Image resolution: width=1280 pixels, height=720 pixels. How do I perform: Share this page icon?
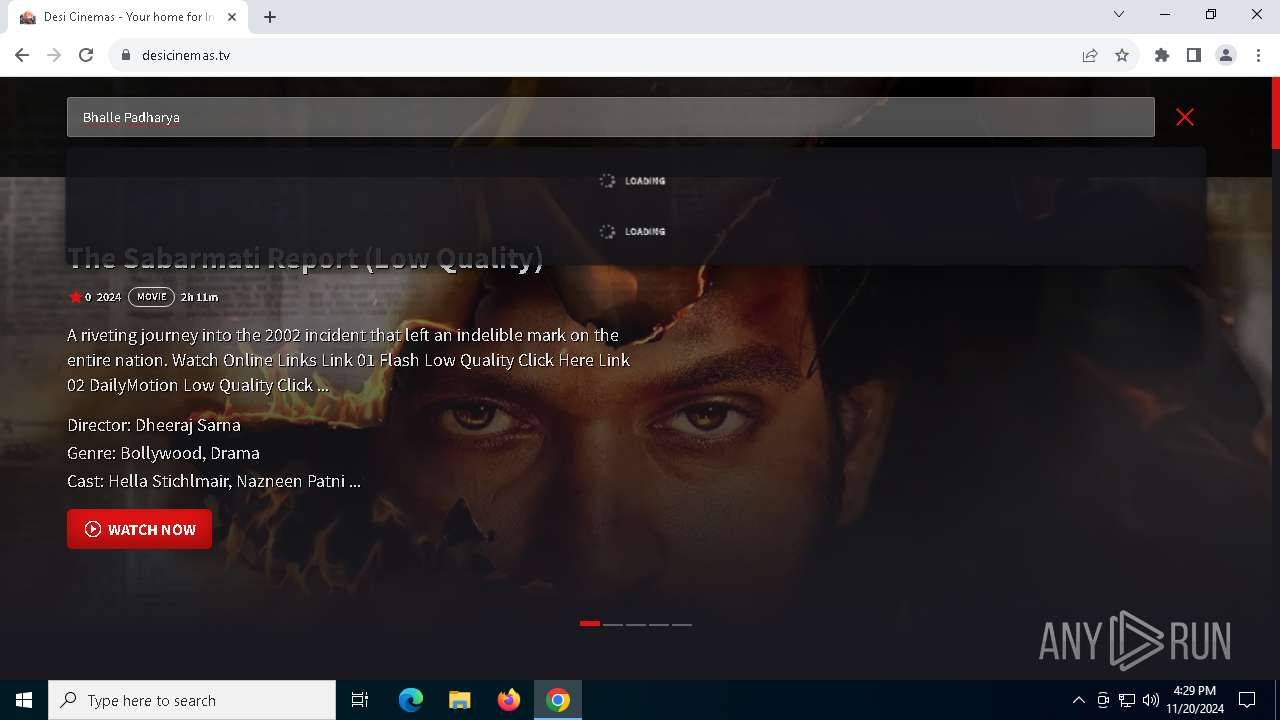point(1090,55)
